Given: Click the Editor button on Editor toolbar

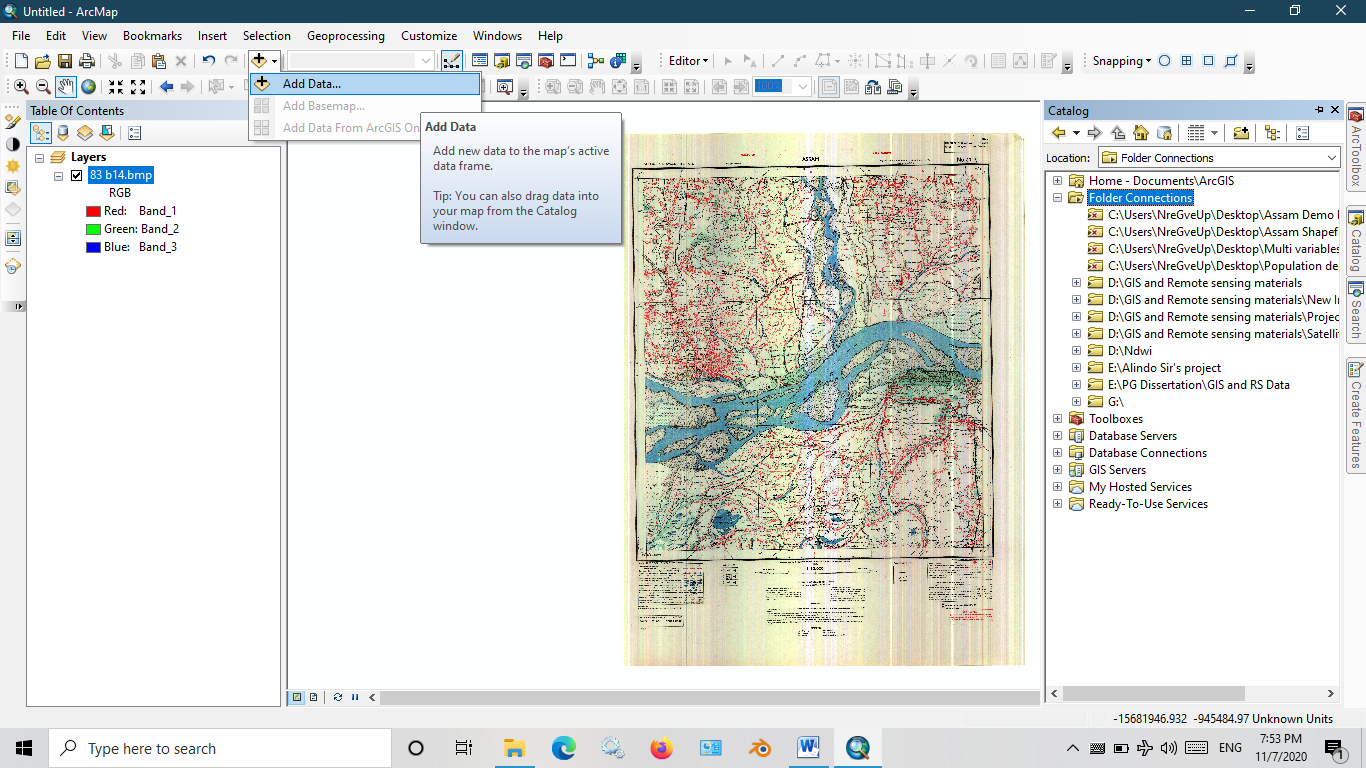Looking at the screenshot, I should point(686,61).
